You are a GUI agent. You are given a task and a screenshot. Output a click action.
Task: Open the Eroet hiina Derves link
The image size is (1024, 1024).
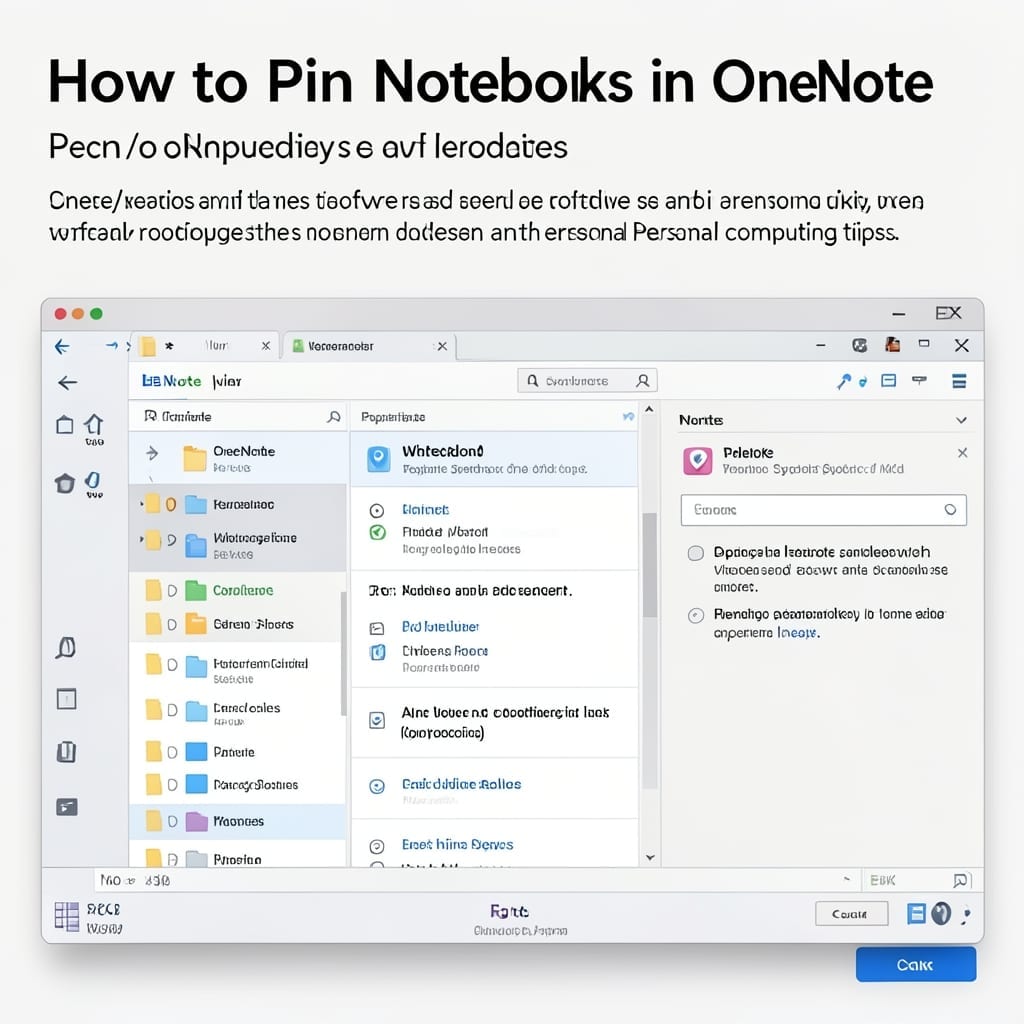coord(457,844)
